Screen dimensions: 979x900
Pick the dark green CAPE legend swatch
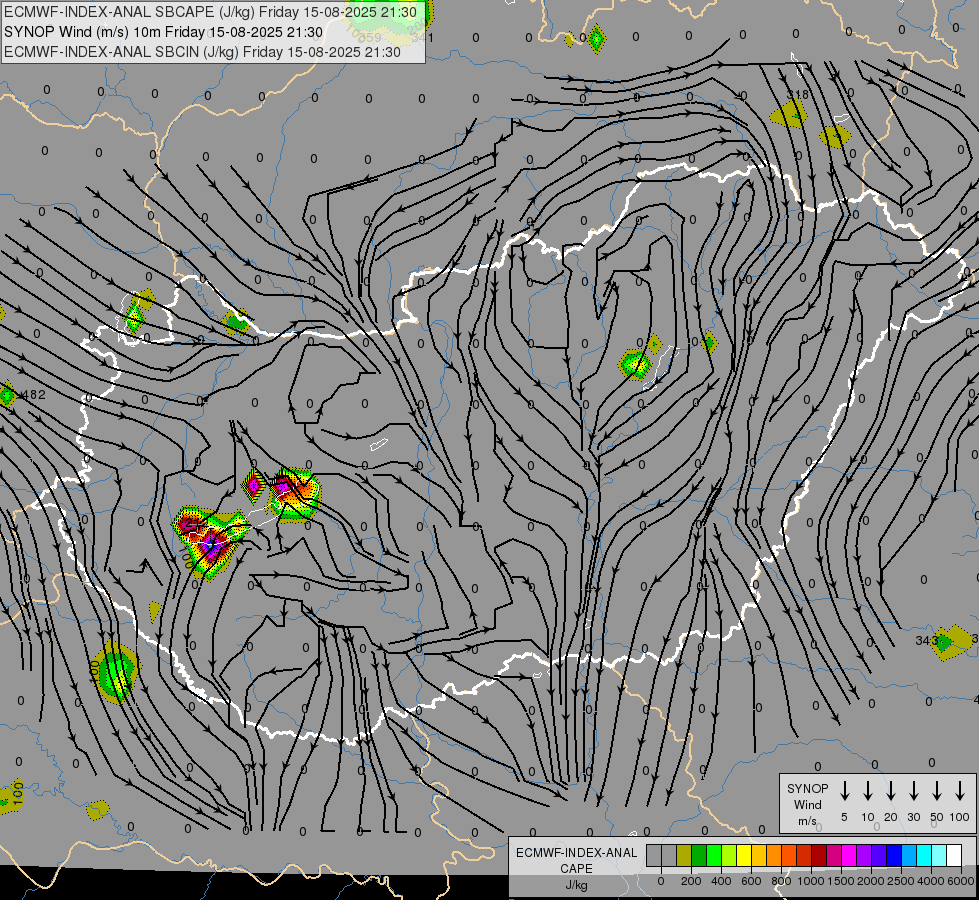(699, 855)
